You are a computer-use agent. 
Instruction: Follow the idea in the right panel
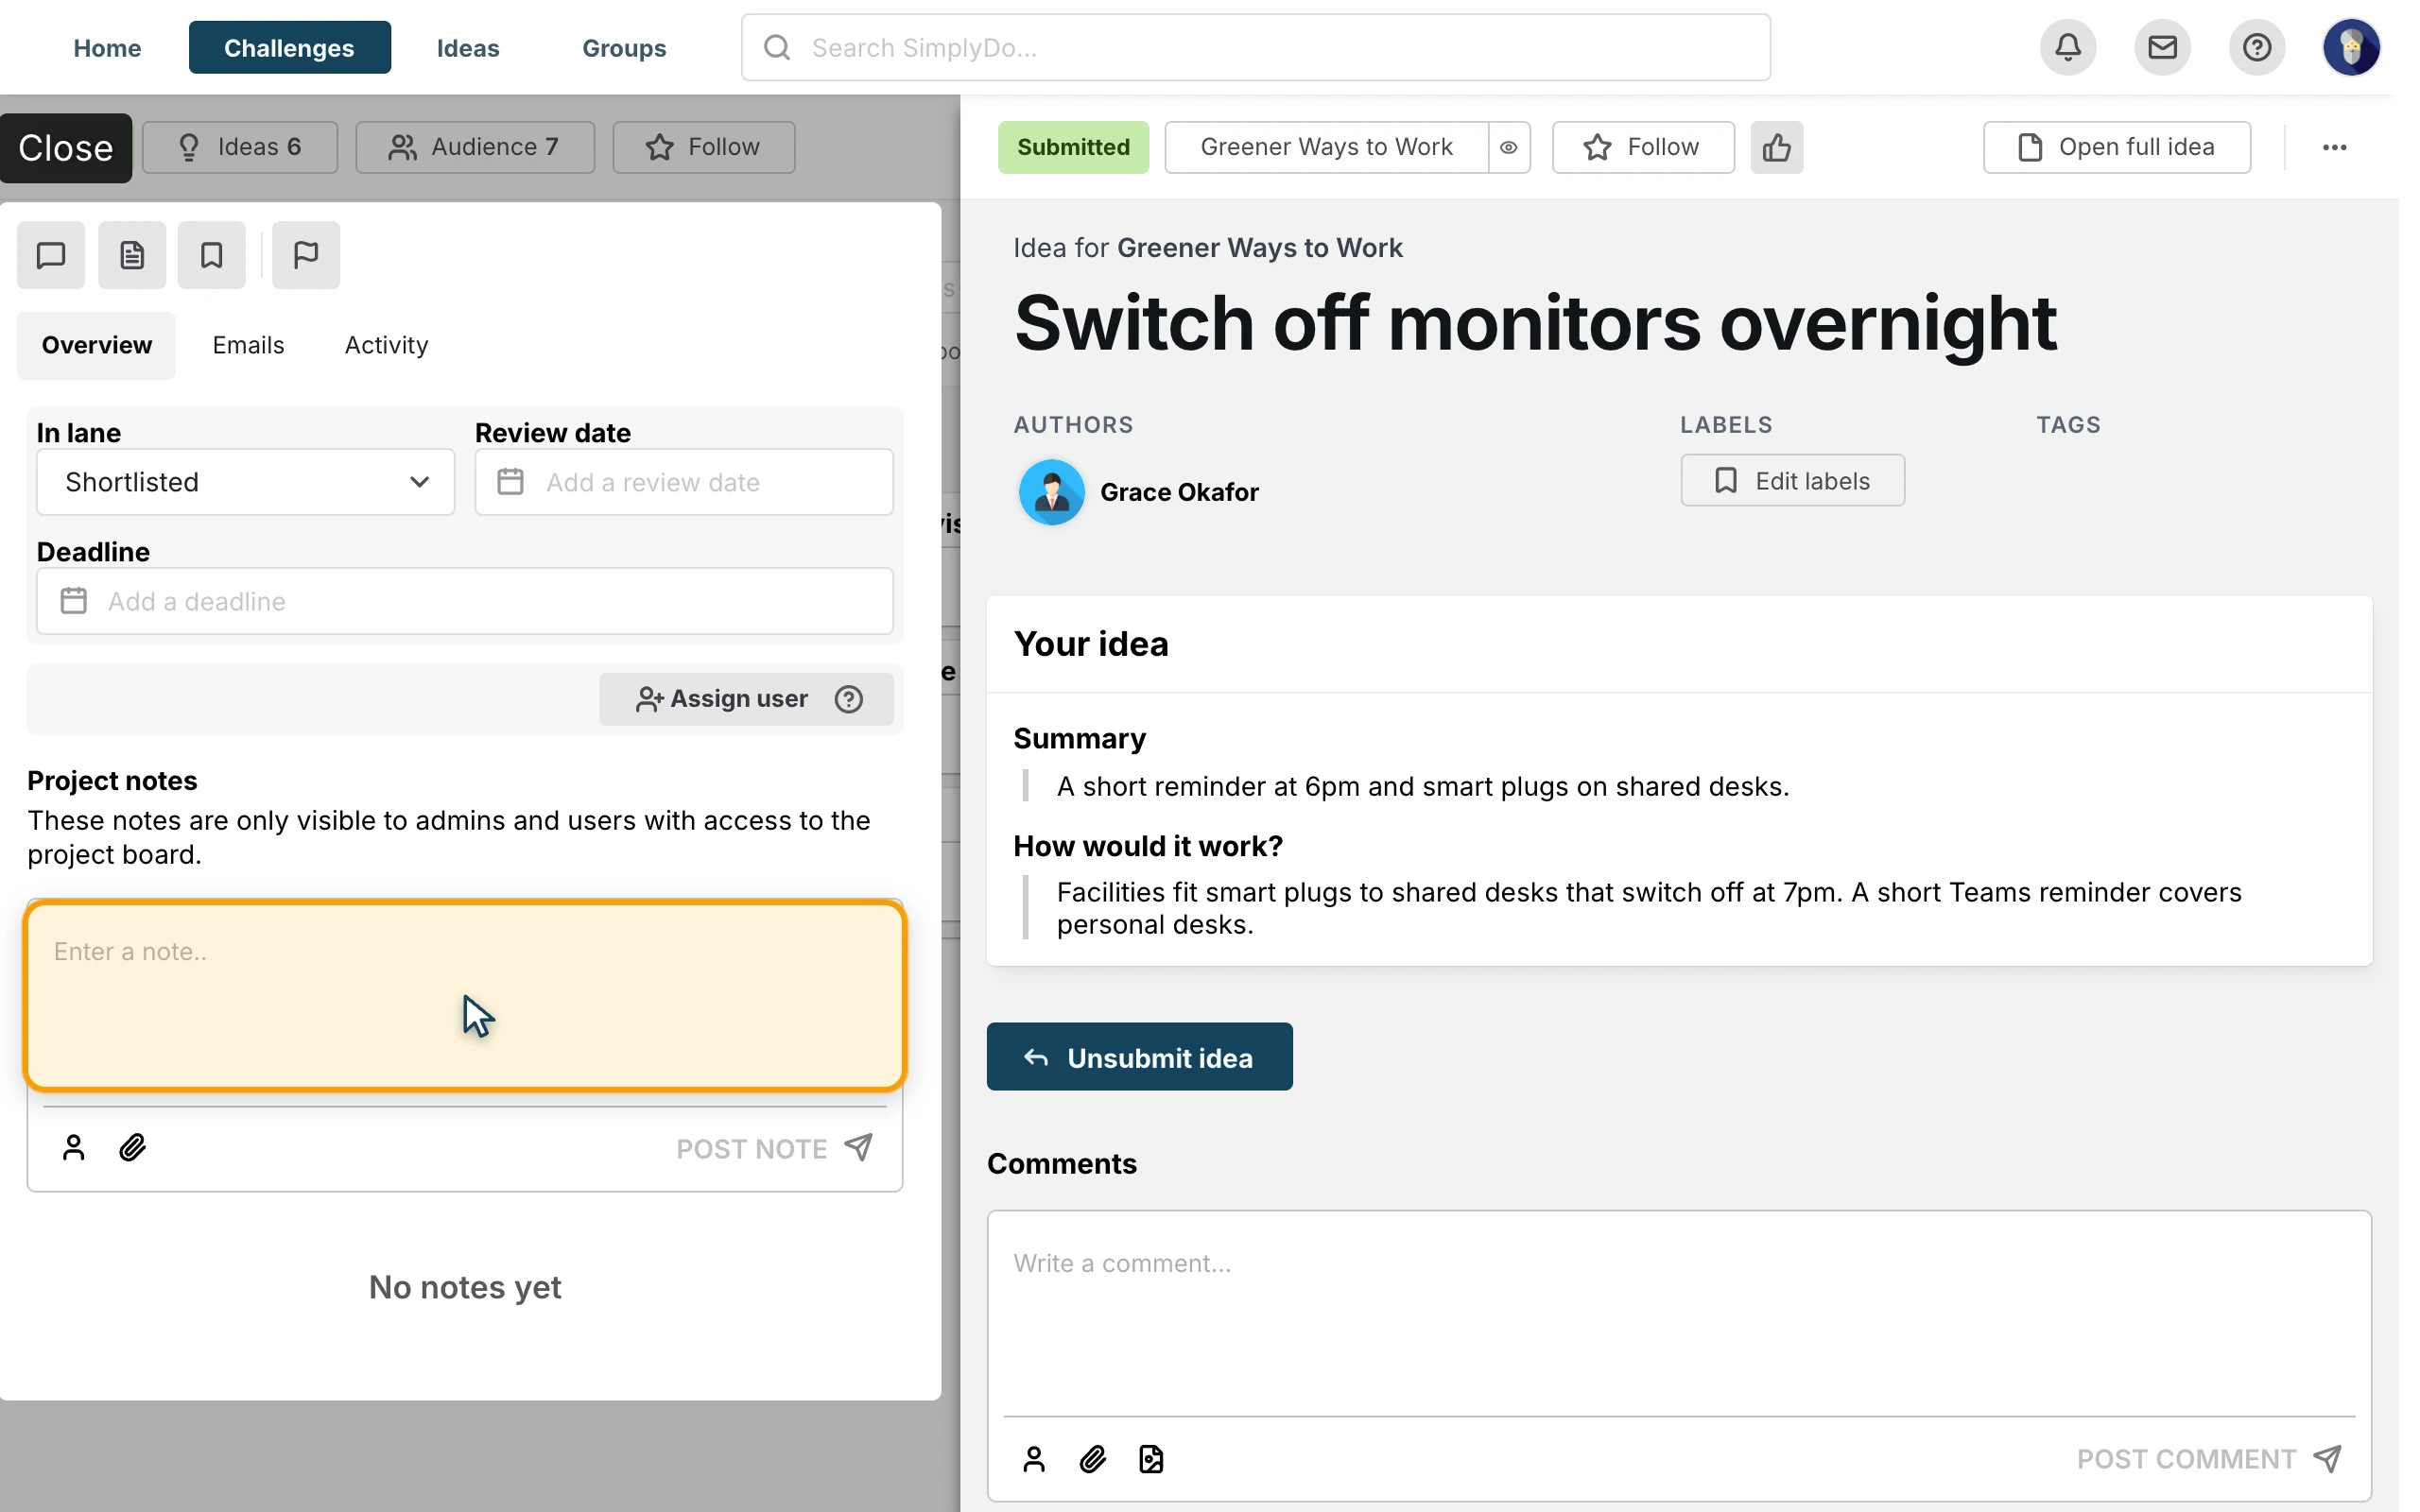(1642, 147)
